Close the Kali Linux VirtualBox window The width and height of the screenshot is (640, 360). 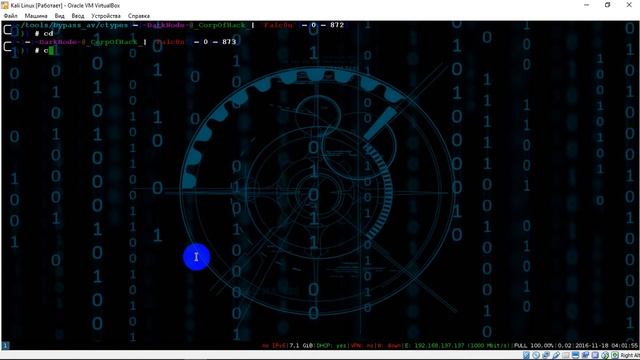629,5
